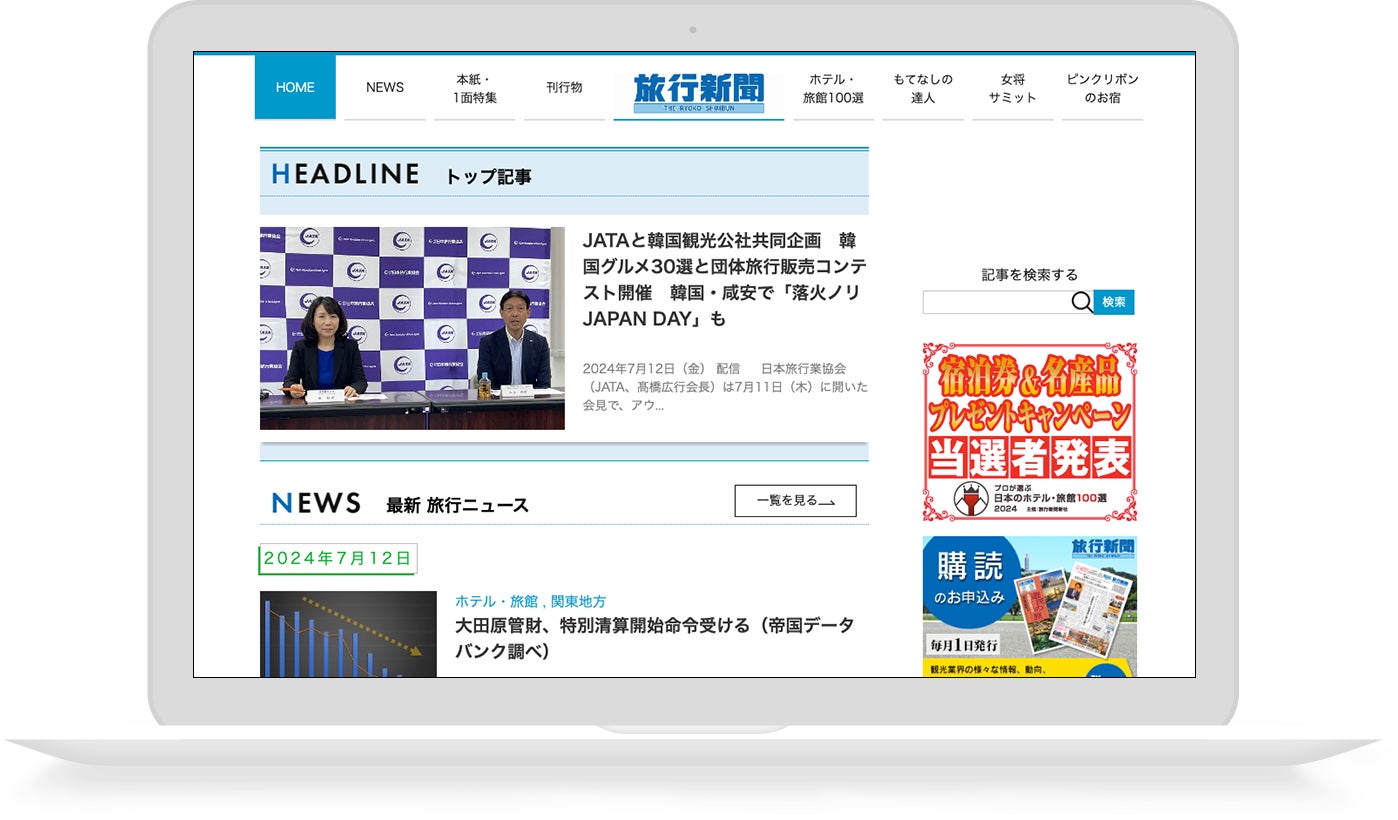
Task: Open the declining bar chart thumbnail
Action: [x=348, y=634]
